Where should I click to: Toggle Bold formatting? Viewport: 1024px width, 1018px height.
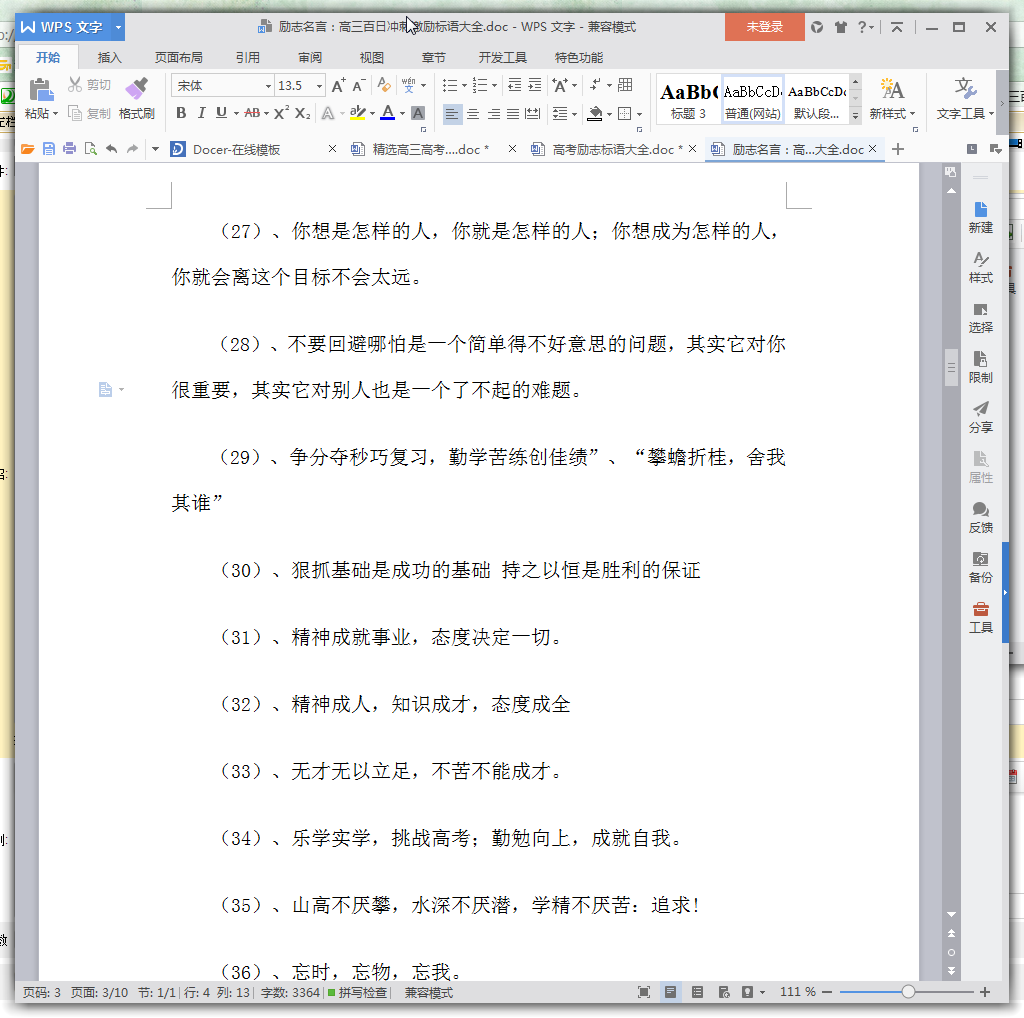point(181,113)
